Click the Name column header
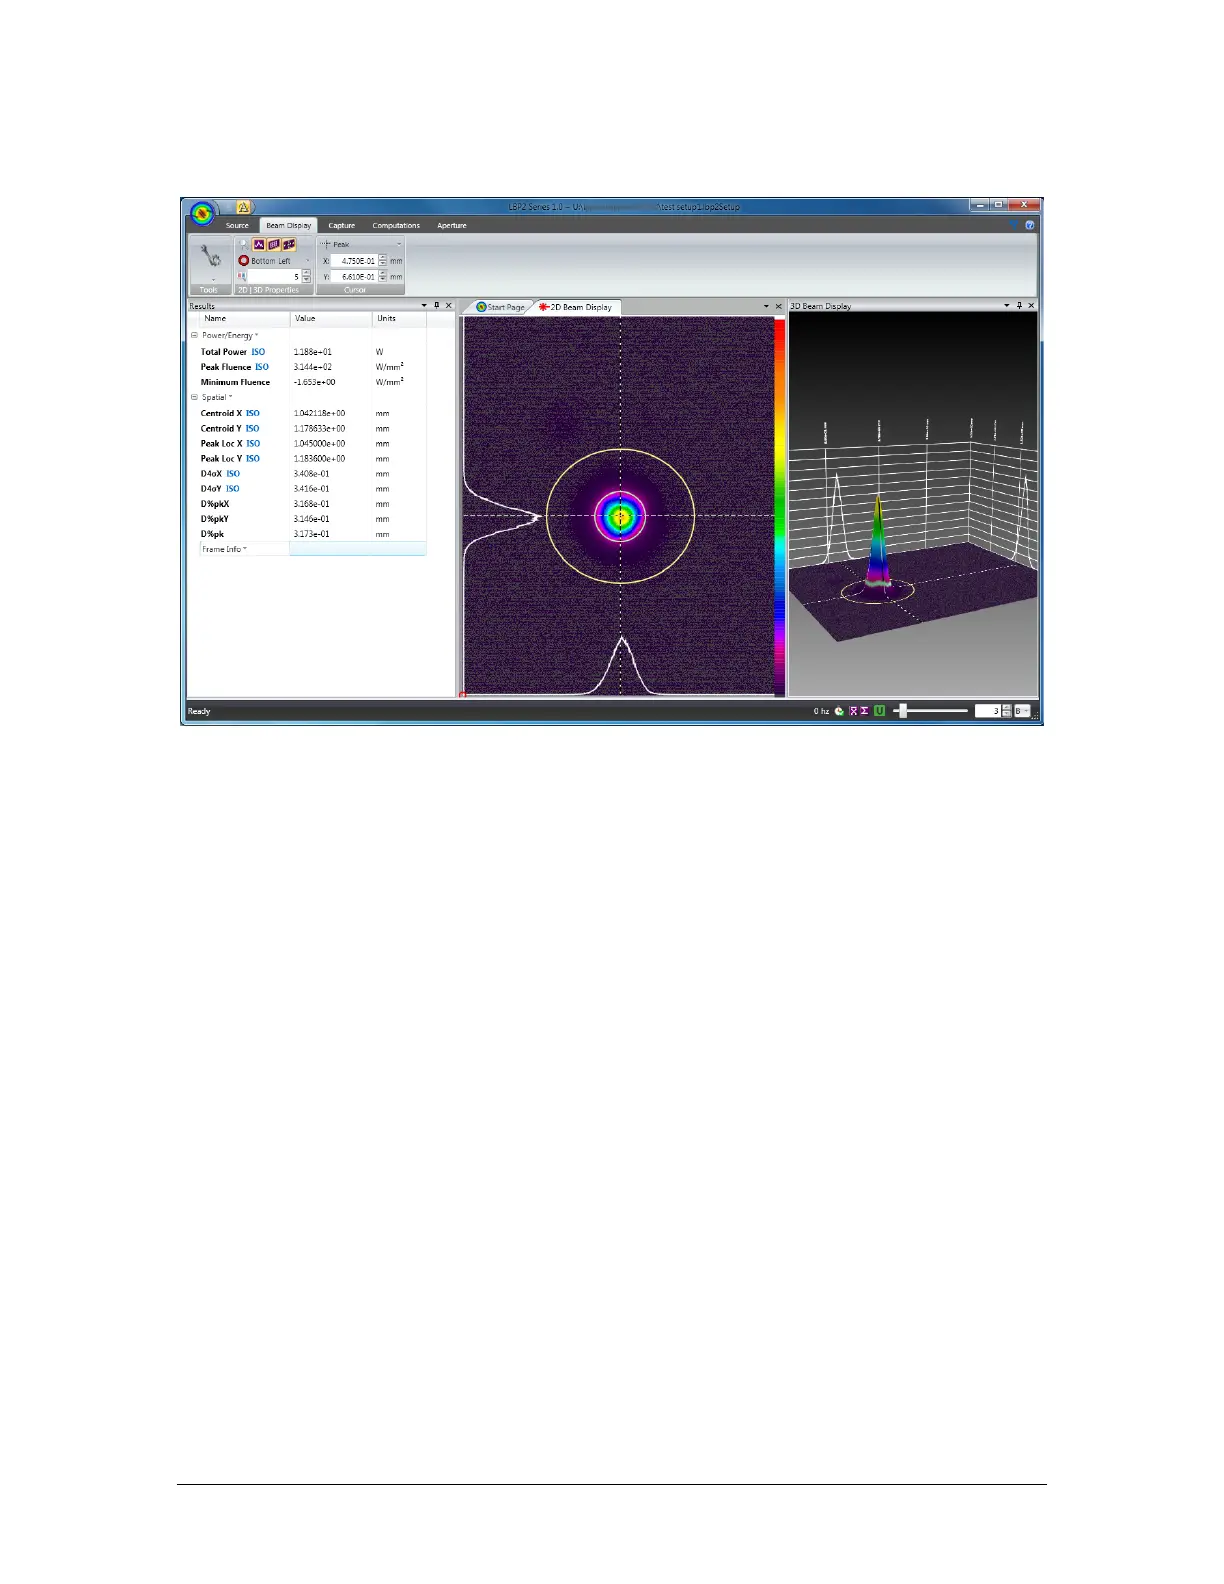 click(x=244, y=319)
